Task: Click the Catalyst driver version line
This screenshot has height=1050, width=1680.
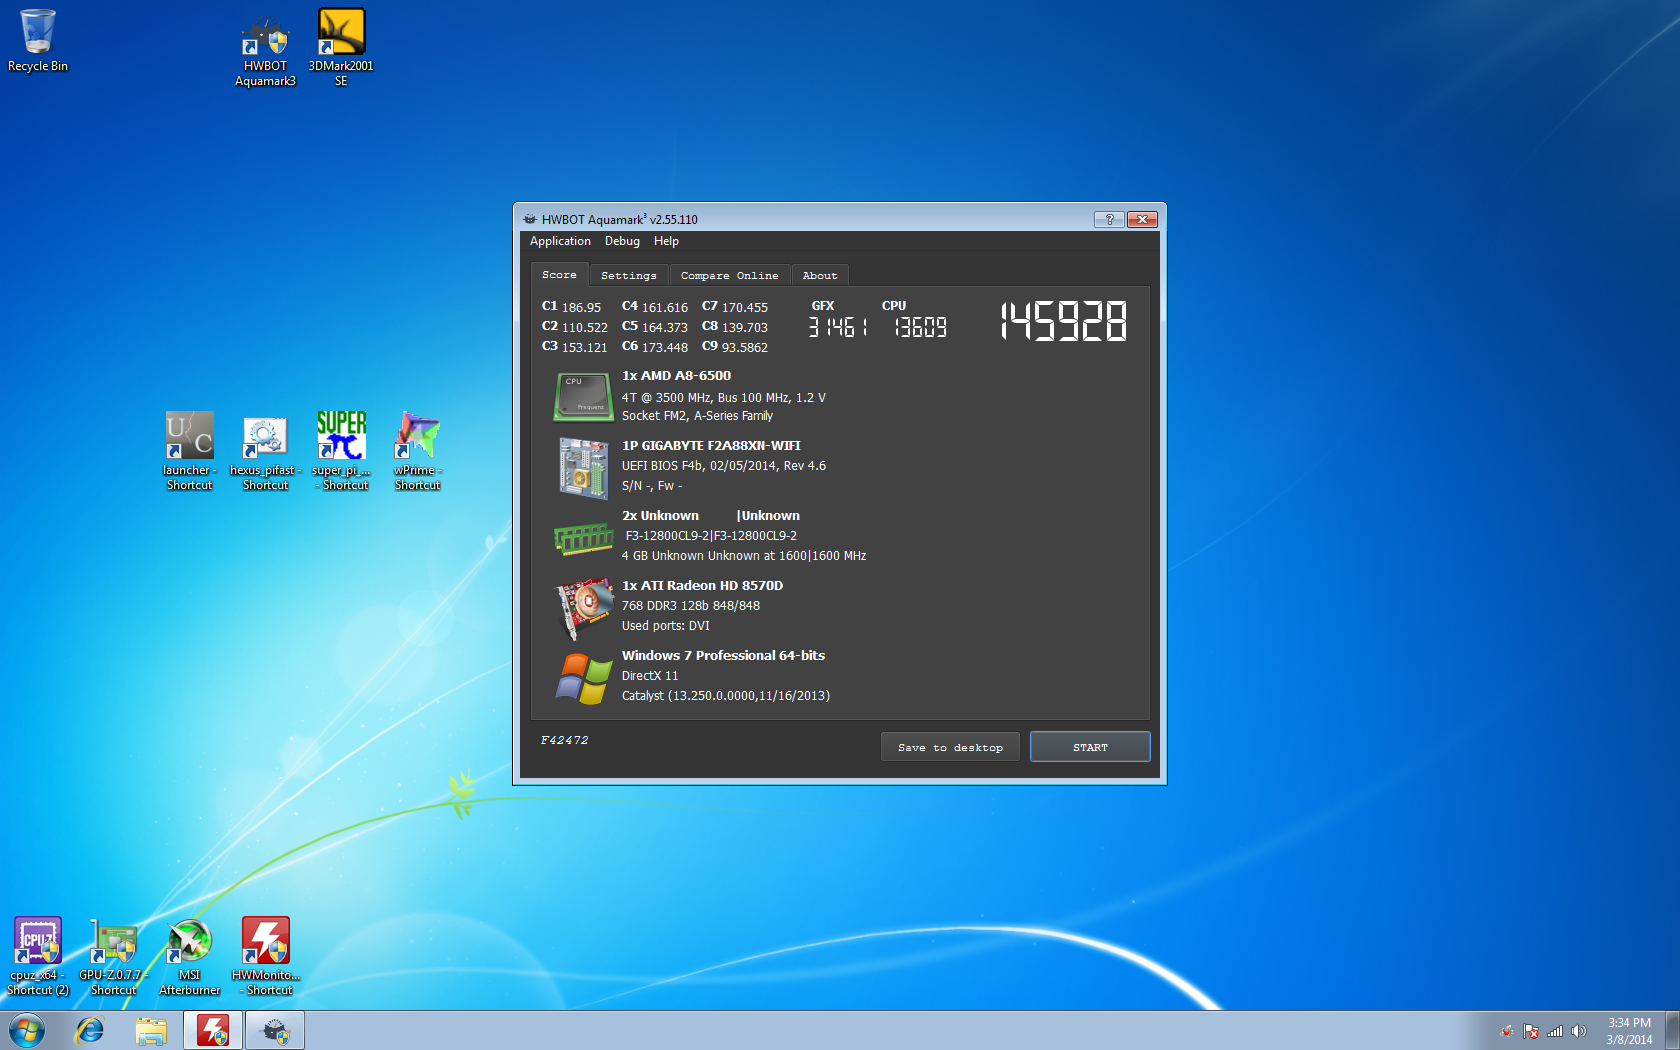Action: [726, 696]
